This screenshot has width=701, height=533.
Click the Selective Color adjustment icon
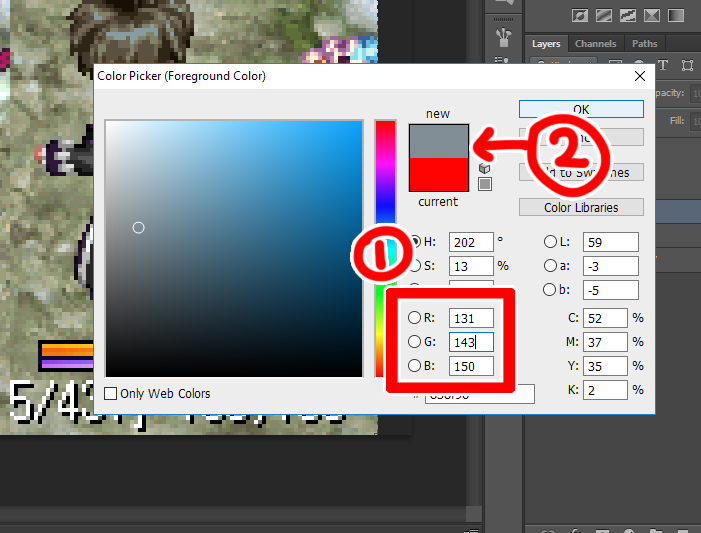pyautogui.click(x=652, y=16)
